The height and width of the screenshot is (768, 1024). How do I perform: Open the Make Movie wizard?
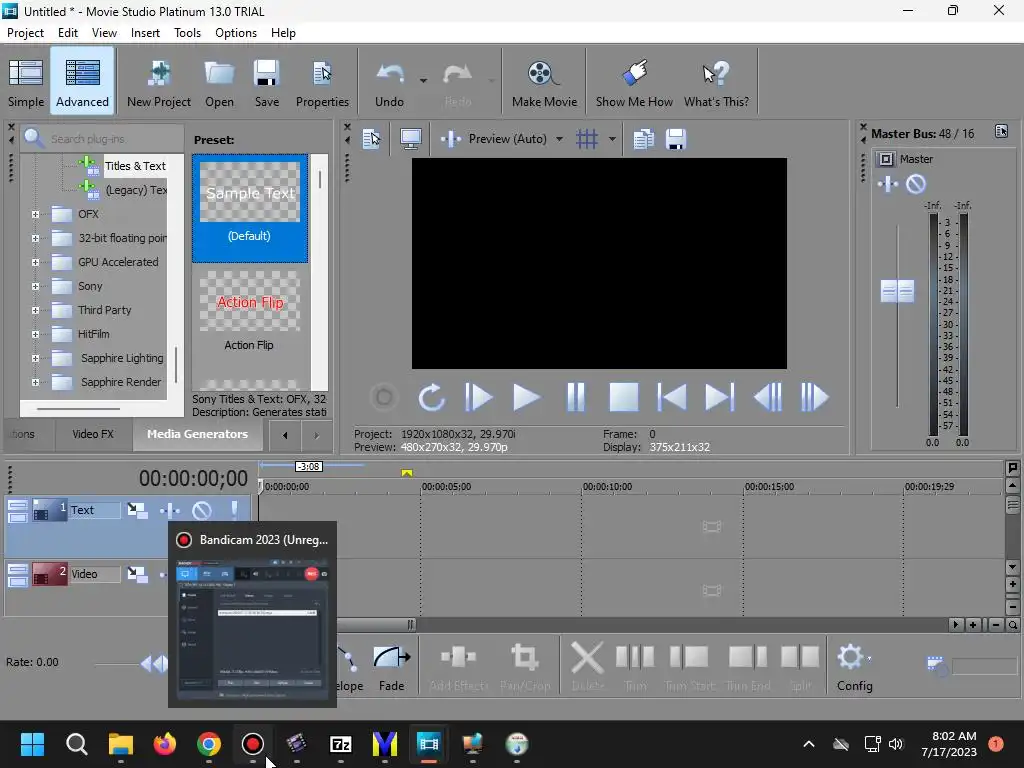pyautogui.click(x=544, y=83)
